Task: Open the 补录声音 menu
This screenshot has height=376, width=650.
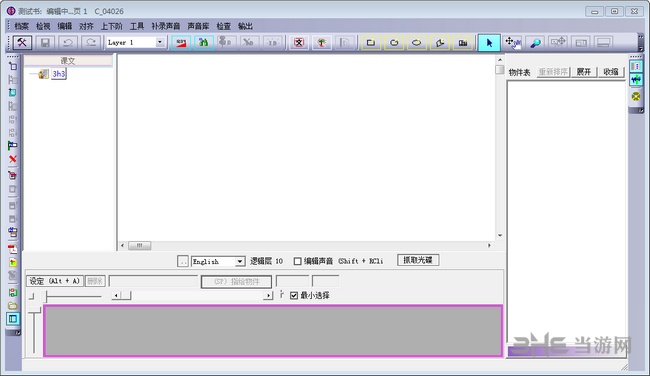Action: [166, 26]
